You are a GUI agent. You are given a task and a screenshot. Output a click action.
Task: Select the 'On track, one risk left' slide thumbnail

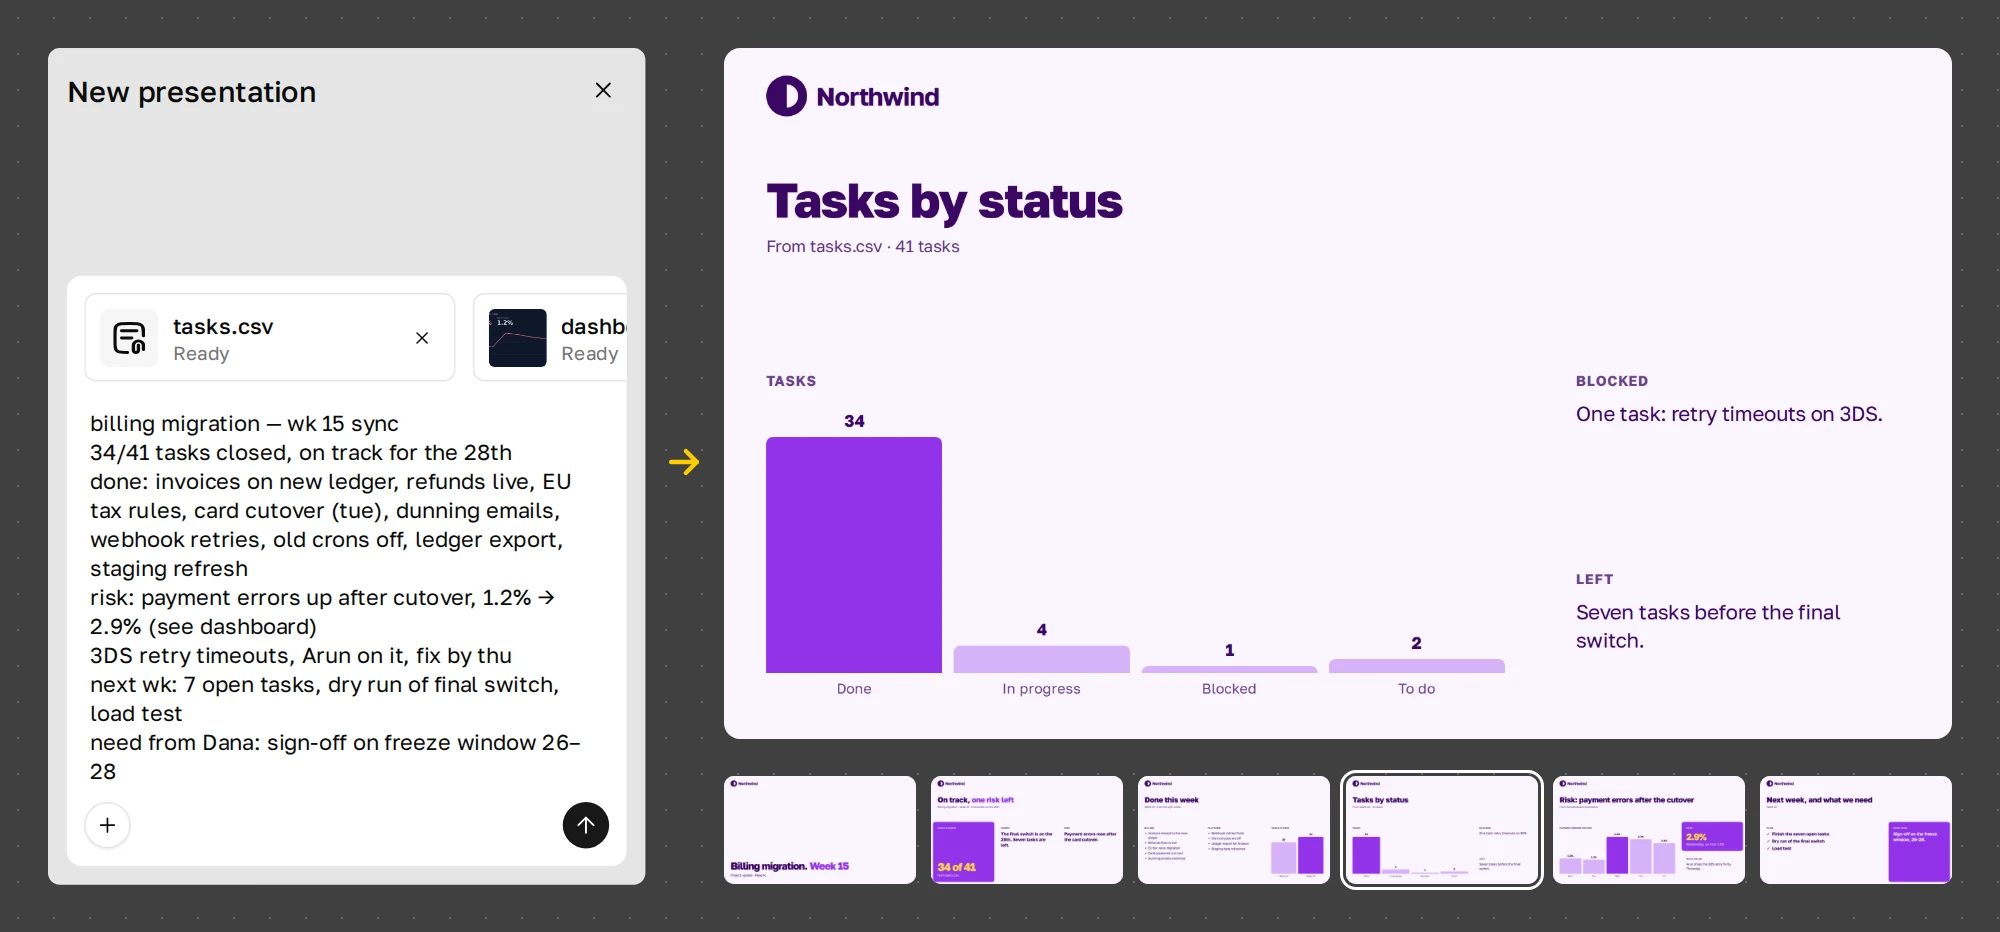click(x=1027, y=830)
